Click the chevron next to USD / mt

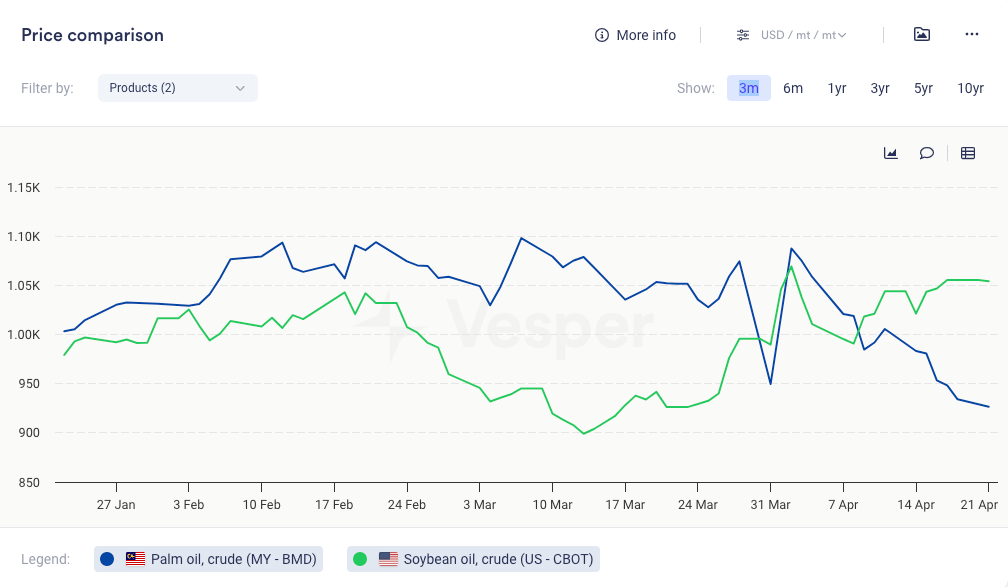(x=842, y=35)
